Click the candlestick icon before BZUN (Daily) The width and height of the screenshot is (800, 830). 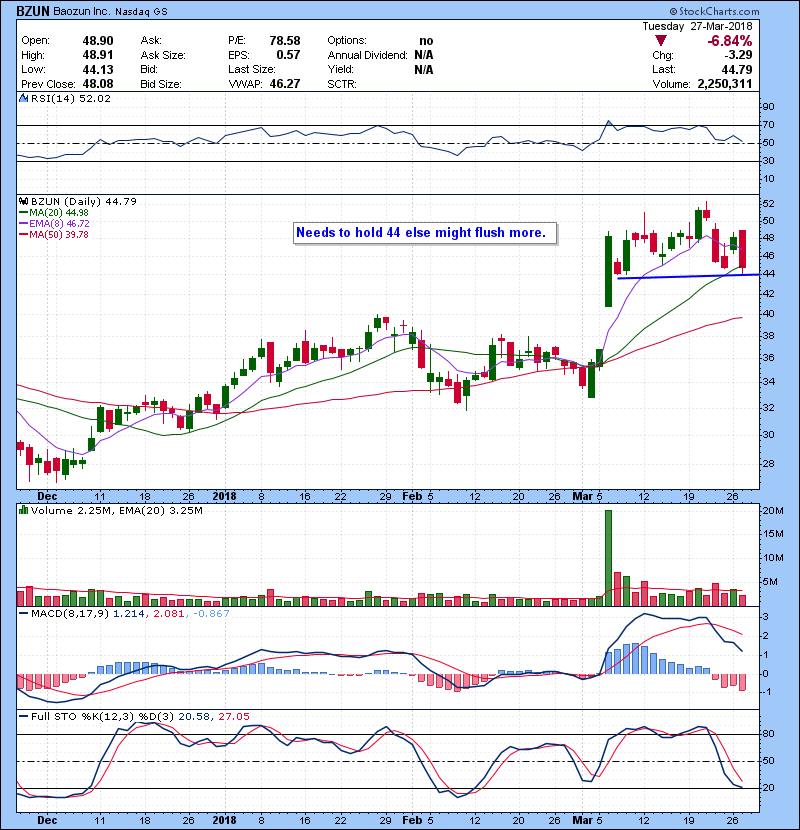23,201
